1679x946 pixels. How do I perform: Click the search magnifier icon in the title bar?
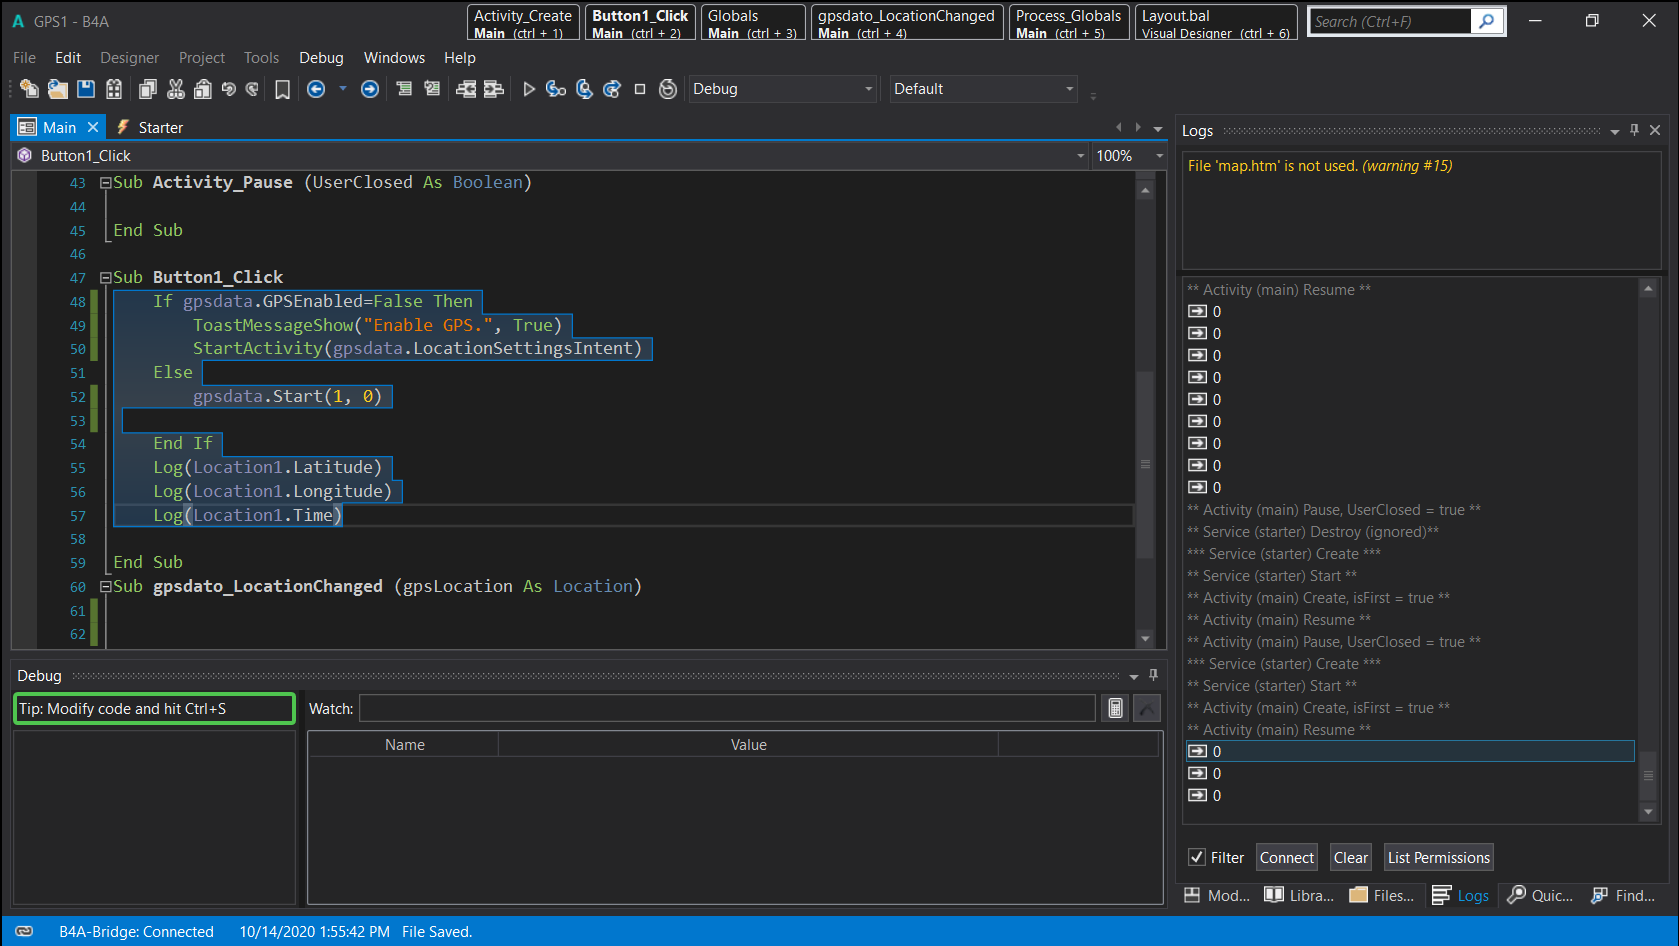pos(1486,21)
